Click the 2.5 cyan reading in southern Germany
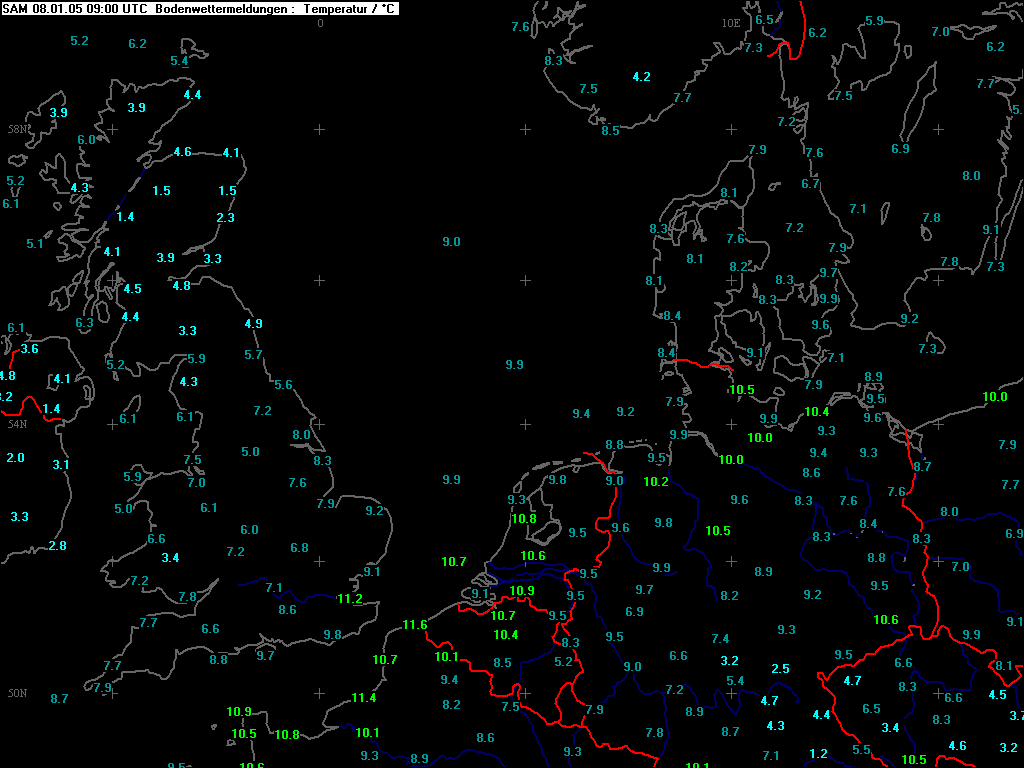This screenshot has width=1024, height=768. point(780,669)
